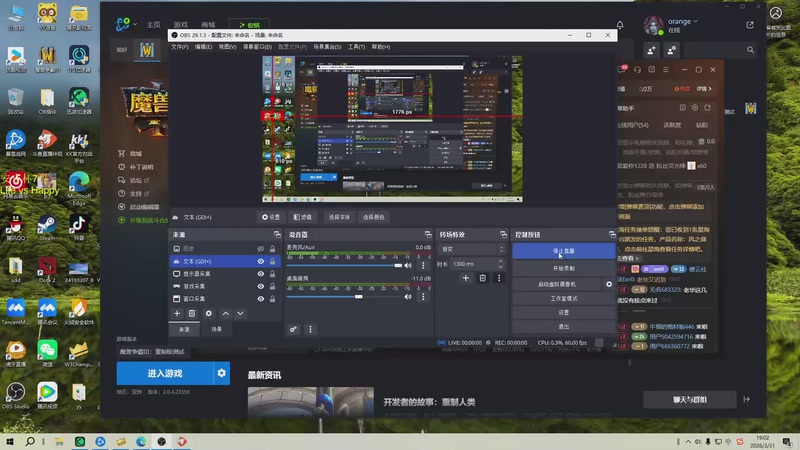The height and width of the screenshot is (450, 800).
Task: Toggle the lock on 文本 (GDI+) source
Action: pos(272,261)
